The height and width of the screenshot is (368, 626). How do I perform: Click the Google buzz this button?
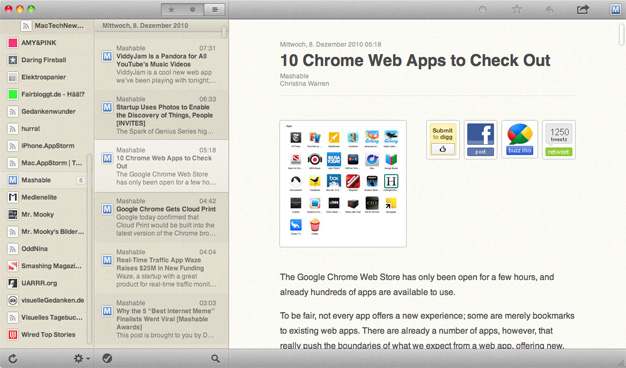(519, 140)
